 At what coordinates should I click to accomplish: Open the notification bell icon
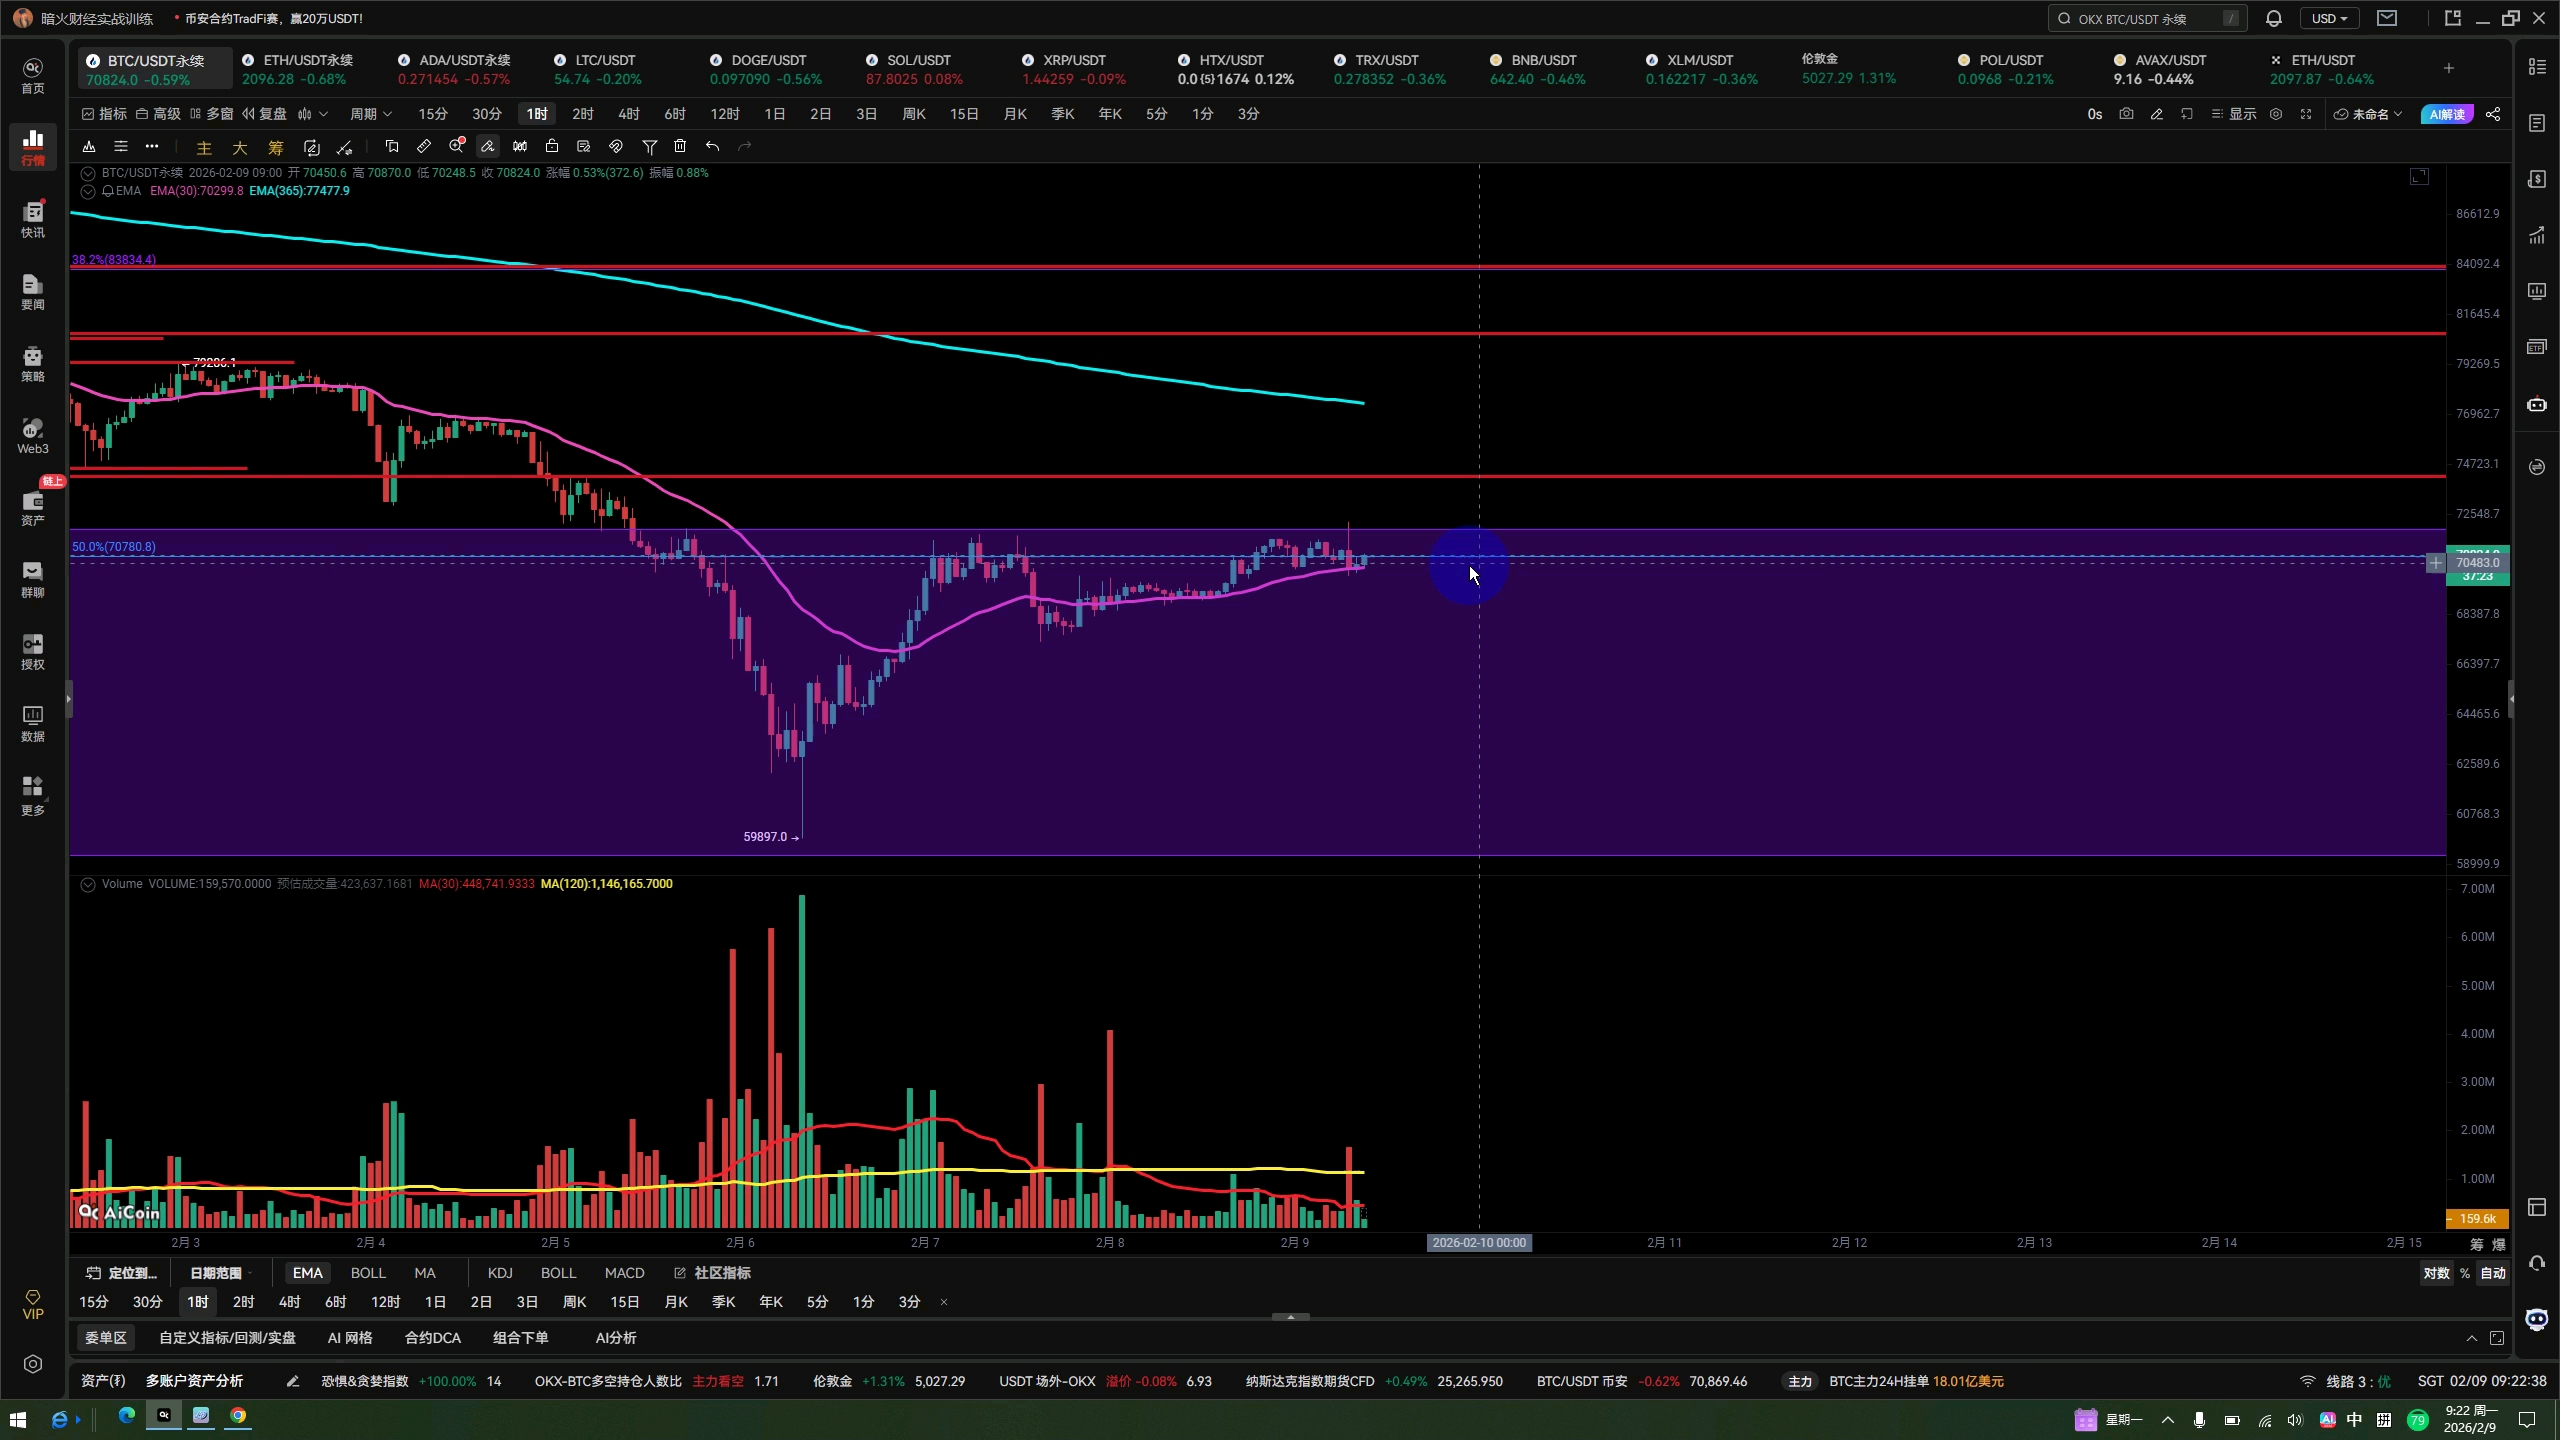[2273, 19]
